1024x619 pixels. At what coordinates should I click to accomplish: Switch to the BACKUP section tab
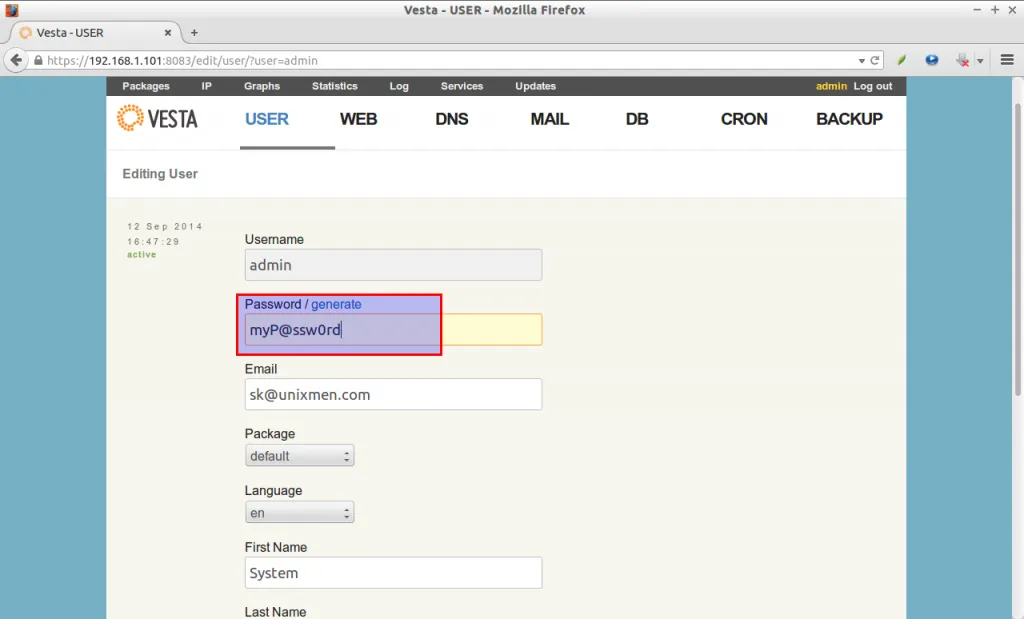point(849,119)
